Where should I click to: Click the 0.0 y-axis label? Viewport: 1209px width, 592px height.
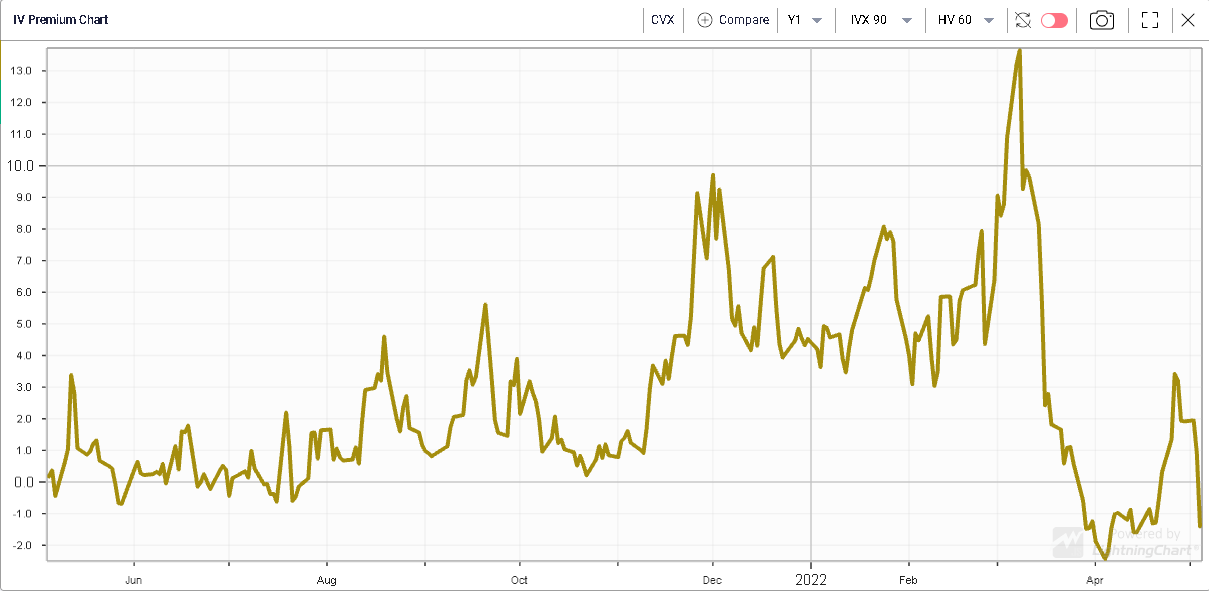tap(24, 482)
